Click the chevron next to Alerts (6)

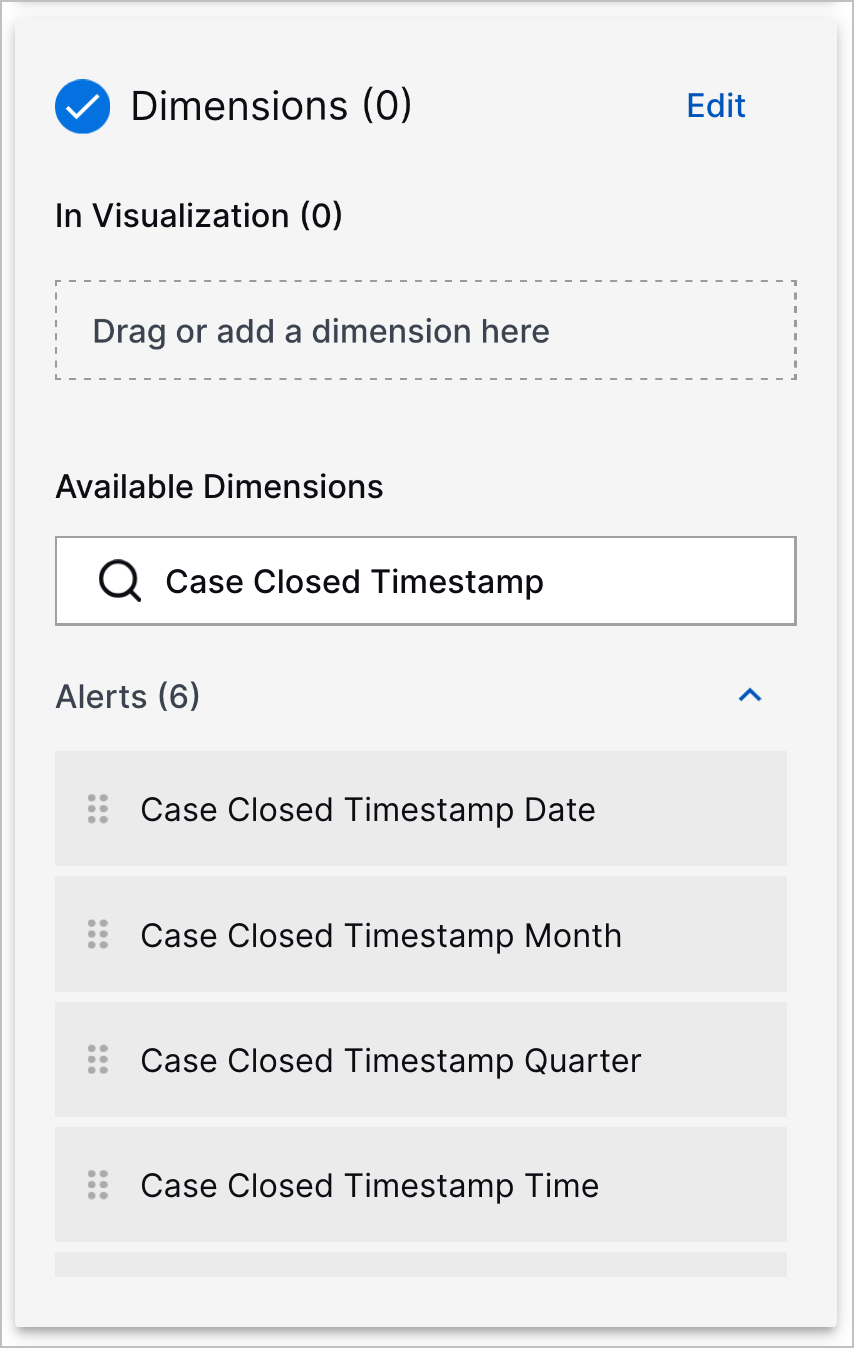[750, 695]
